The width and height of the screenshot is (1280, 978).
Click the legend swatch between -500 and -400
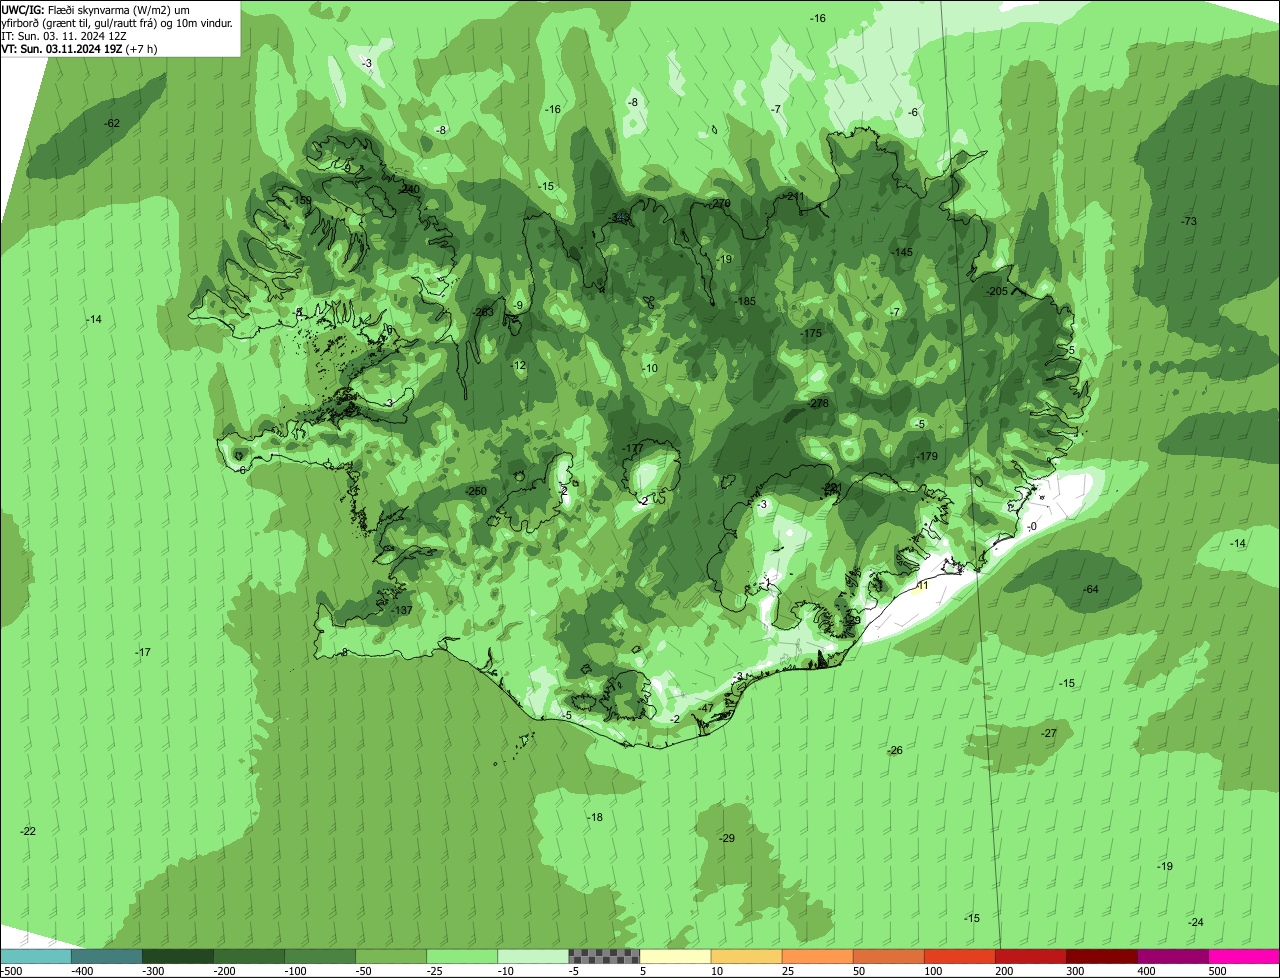[x=36, y=956]
